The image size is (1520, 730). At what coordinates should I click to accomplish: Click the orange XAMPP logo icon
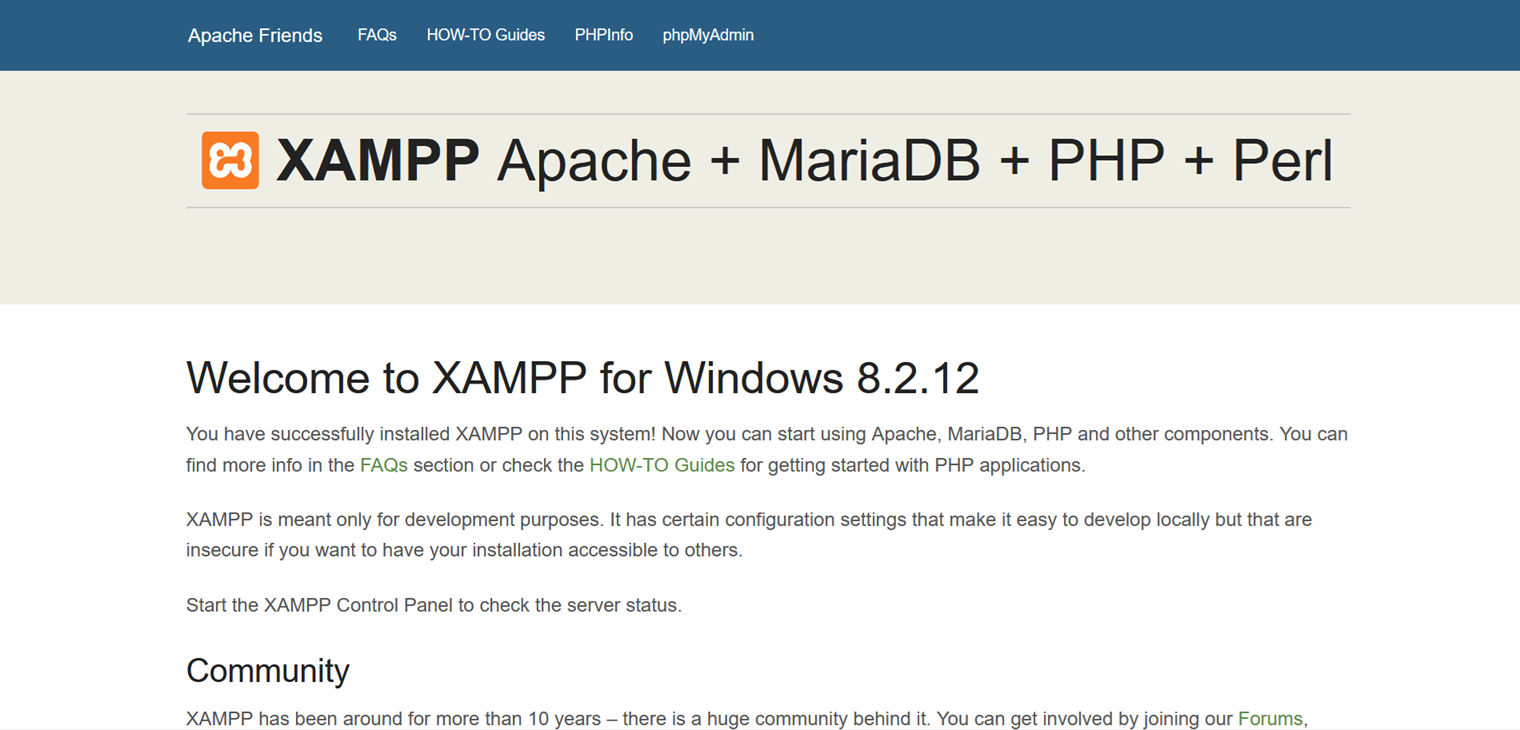pyautogui.click(x=230, y=160)
